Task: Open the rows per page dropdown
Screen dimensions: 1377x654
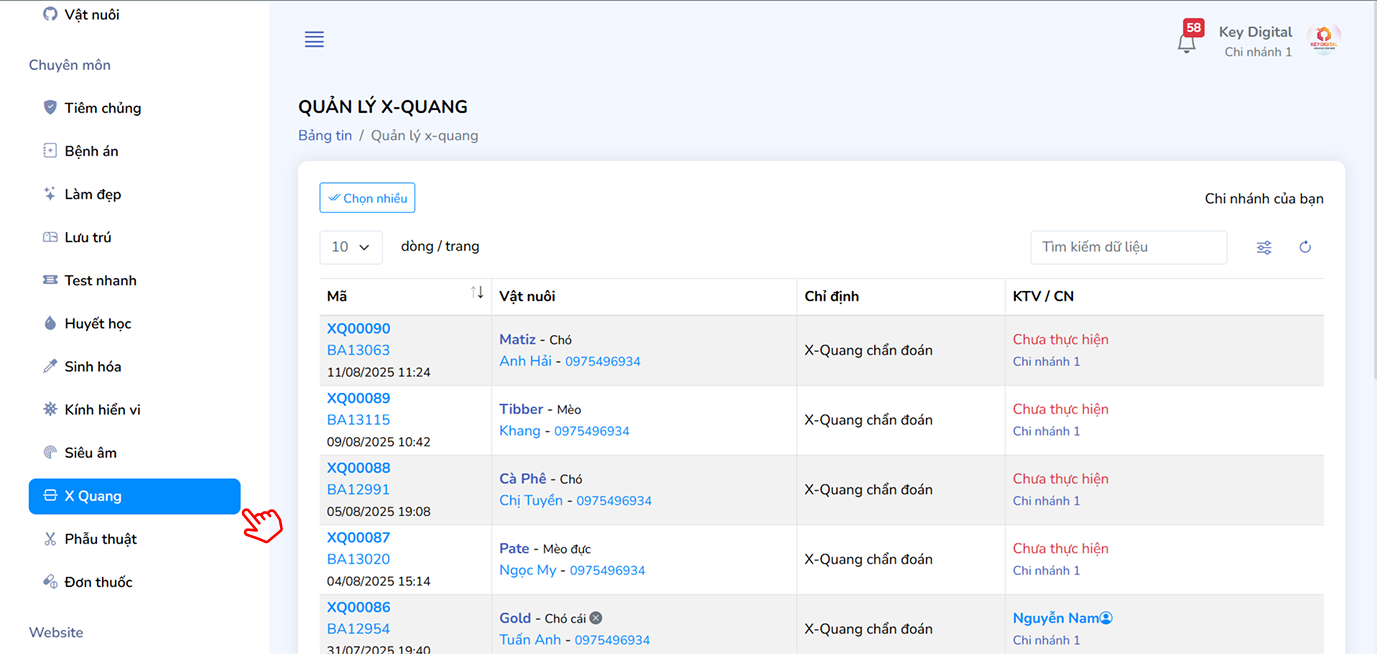Action: tap(351, 247)
